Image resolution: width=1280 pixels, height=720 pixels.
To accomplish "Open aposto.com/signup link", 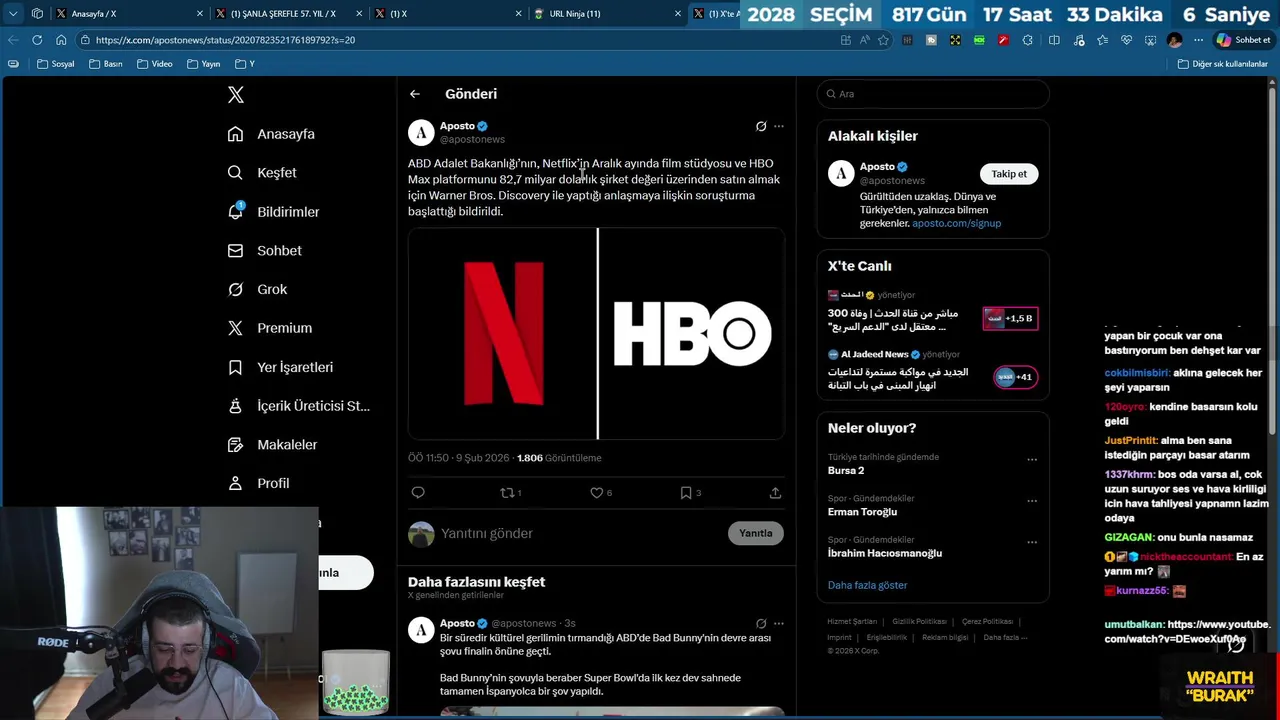I will coord(956,223).
